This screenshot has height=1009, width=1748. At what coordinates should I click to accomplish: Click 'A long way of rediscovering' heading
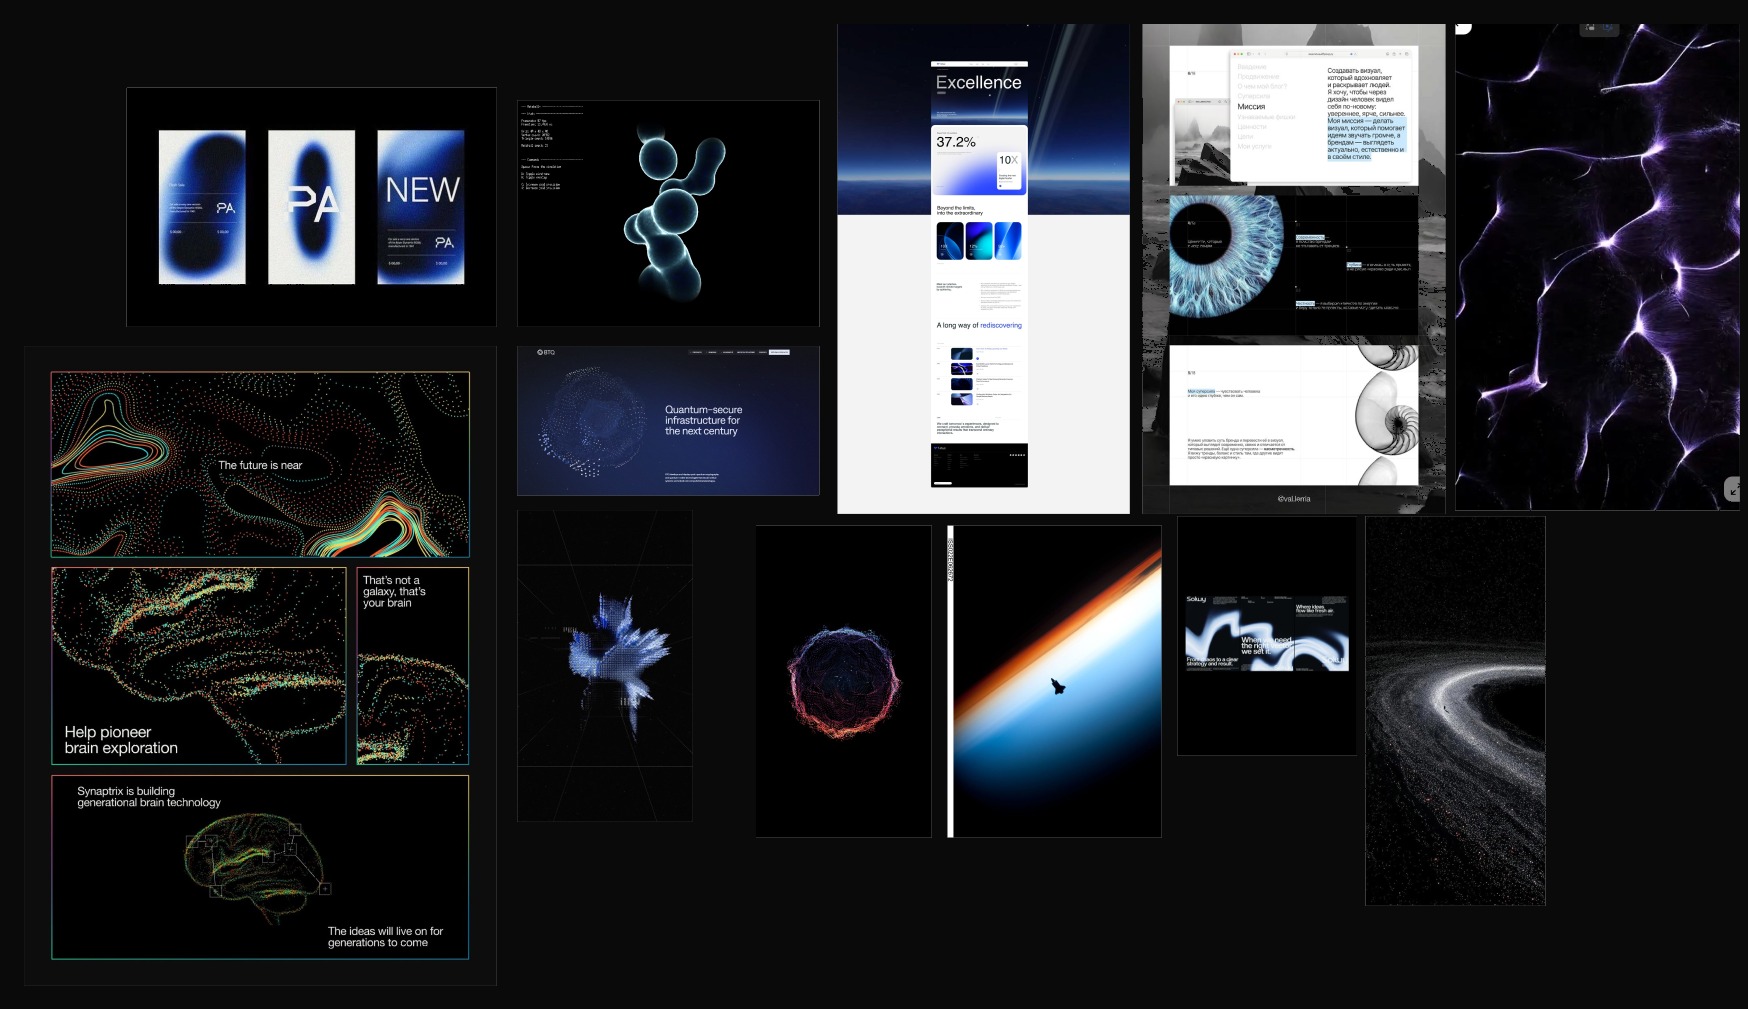(x=979, y=325)
